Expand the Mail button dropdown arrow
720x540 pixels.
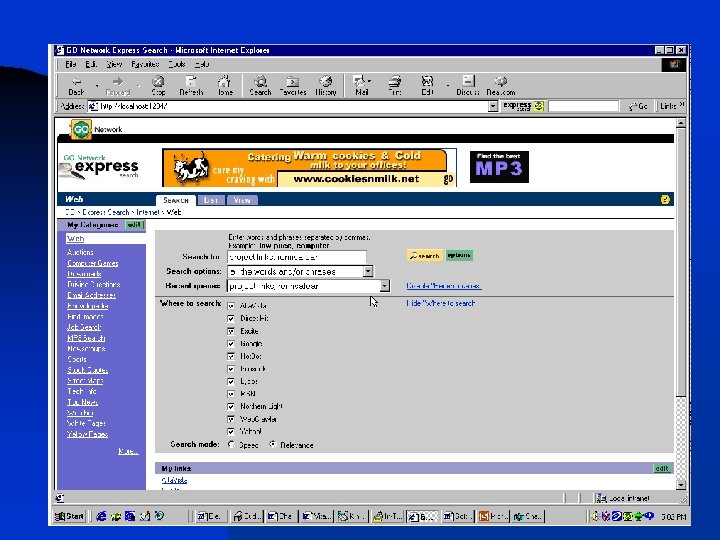[369, 82]
